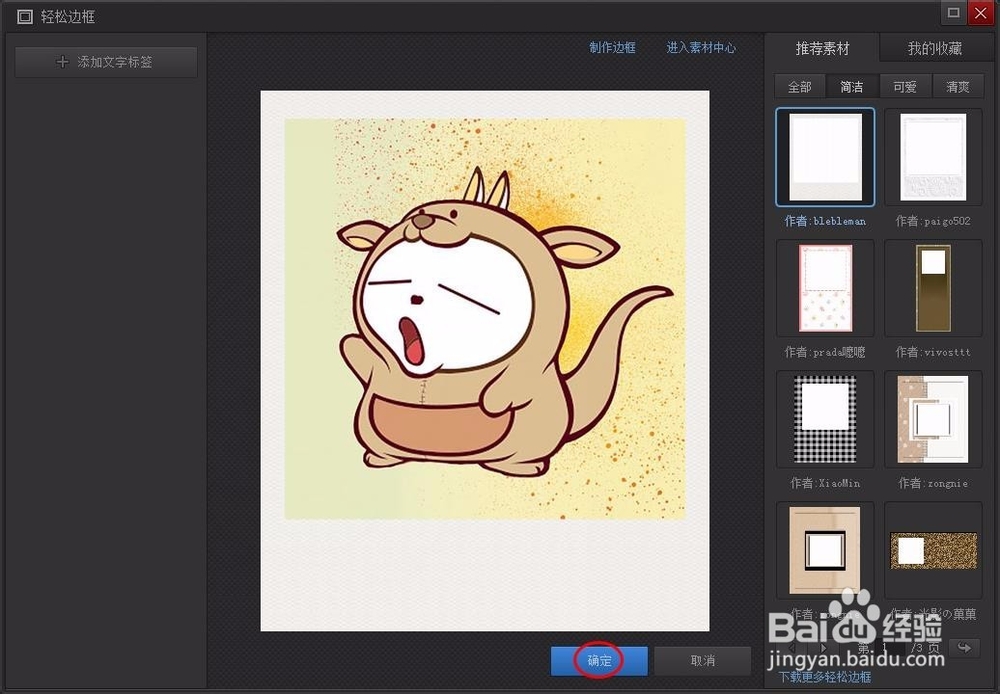Click the 作者:rongnie author label
The height and width of the screenshot is (694, 1000).
click(x=933, y=484)
